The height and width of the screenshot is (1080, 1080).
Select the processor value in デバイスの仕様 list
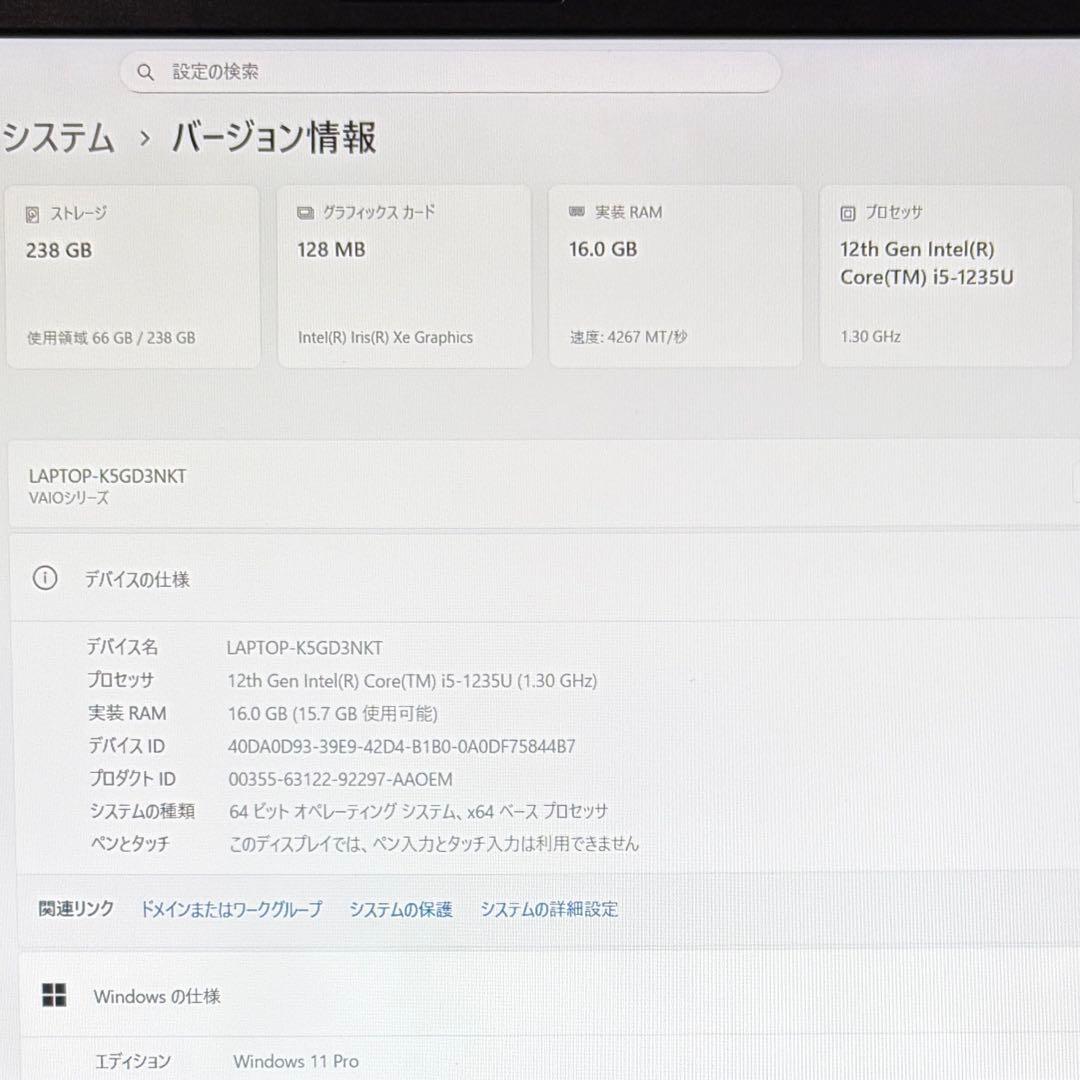coord(412,681)
